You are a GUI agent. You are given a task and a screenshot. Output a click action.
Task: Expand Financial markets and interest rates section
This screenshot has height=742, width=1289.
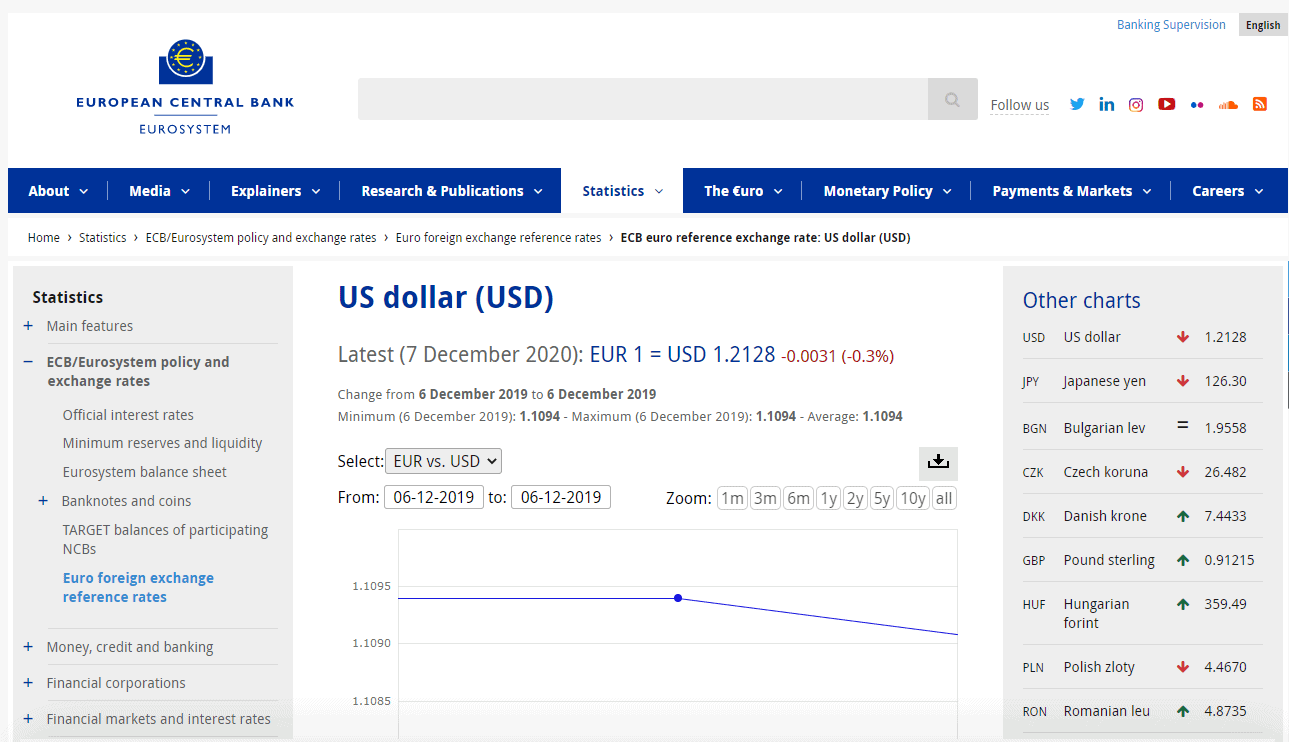pyautogui.click(x=28, y=719)
